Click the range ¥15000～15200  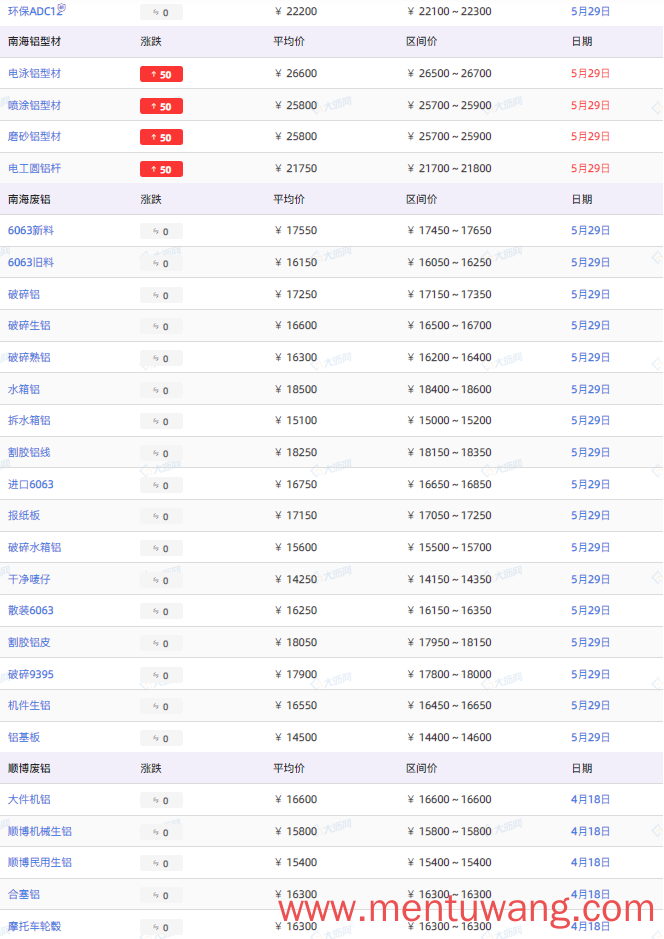point(449,420)
